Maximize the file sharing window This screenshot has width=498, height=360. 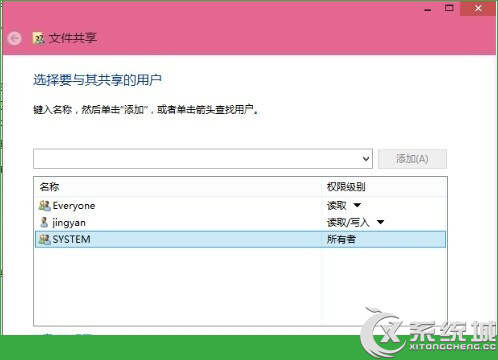(449, 8)
